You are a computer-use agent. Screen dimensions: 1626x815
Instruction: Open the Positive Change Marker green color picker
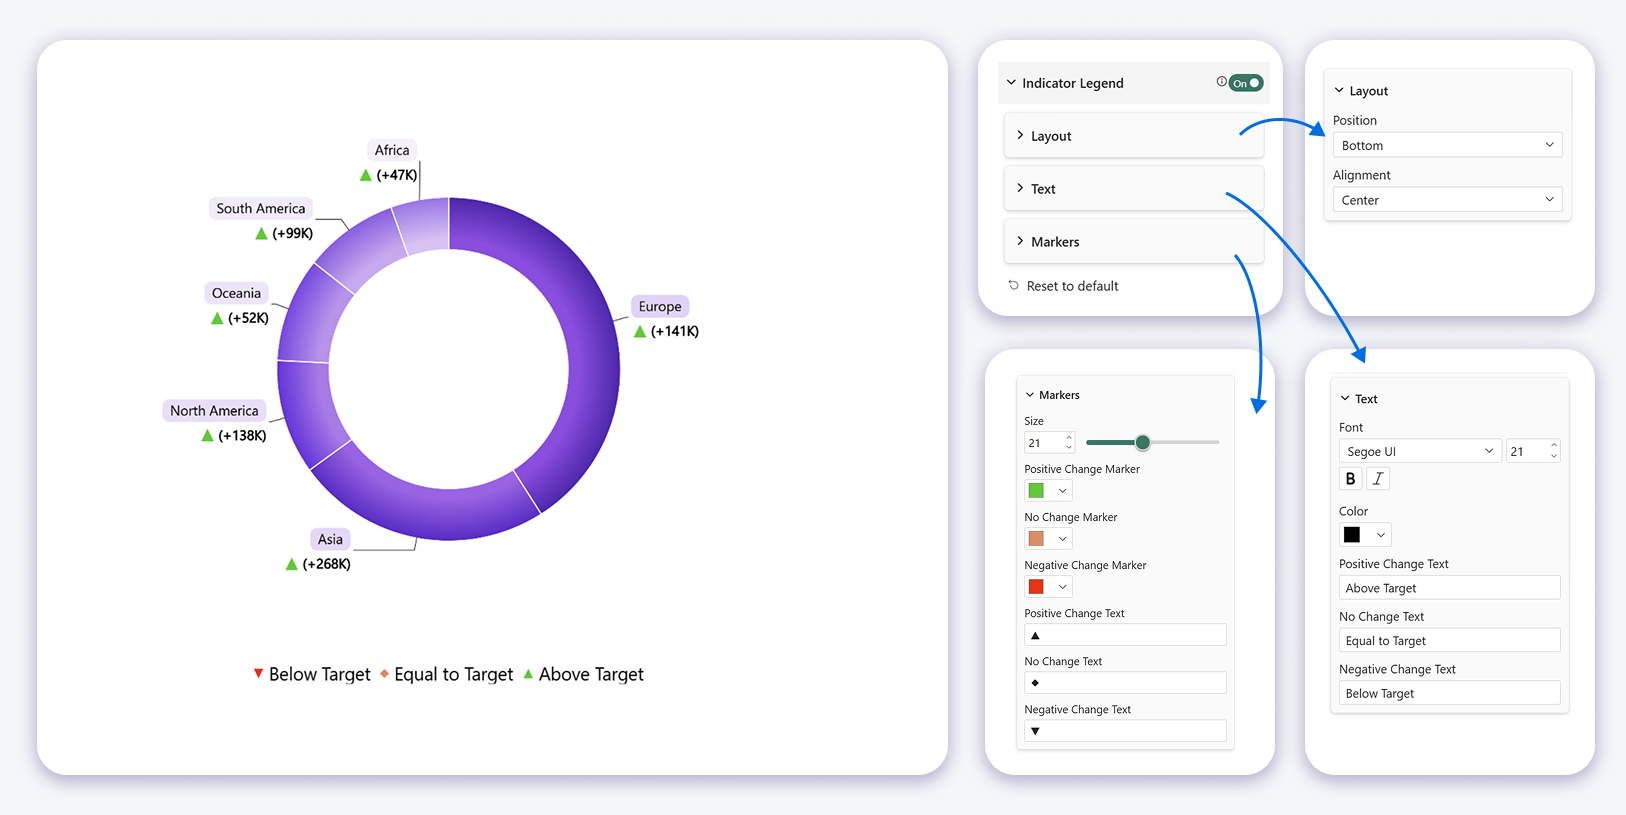1048,491
